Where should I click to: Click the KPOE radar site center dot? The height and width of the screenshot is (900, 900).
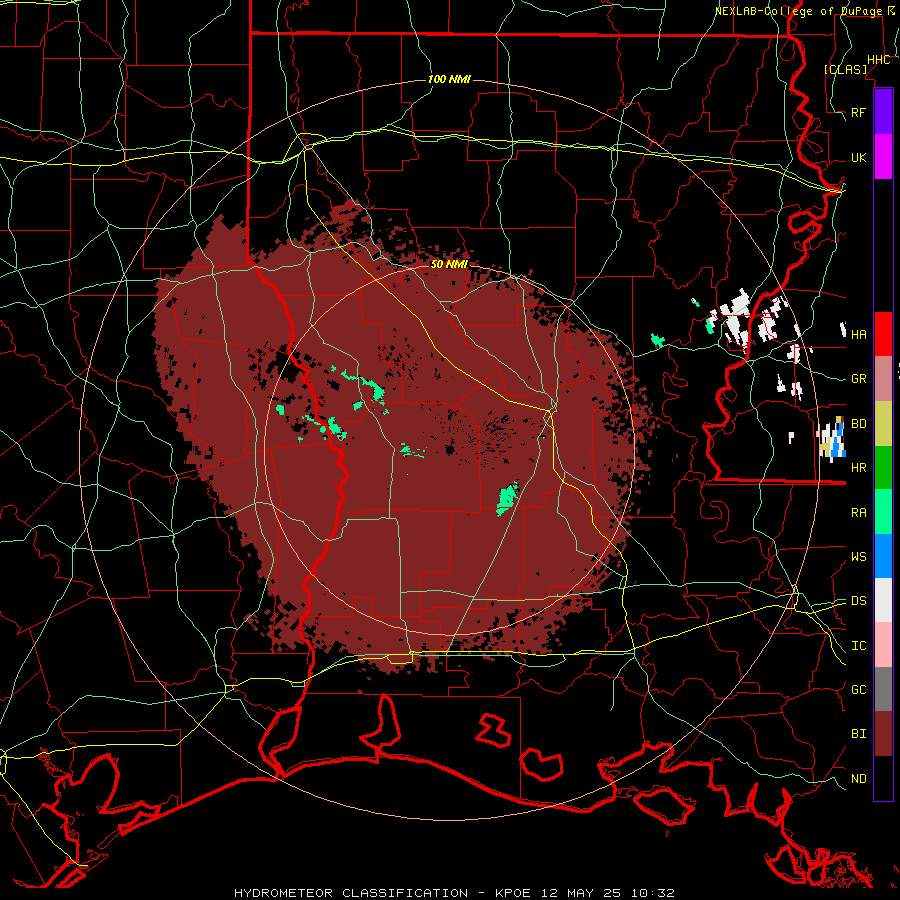click(x=450, y=449)
